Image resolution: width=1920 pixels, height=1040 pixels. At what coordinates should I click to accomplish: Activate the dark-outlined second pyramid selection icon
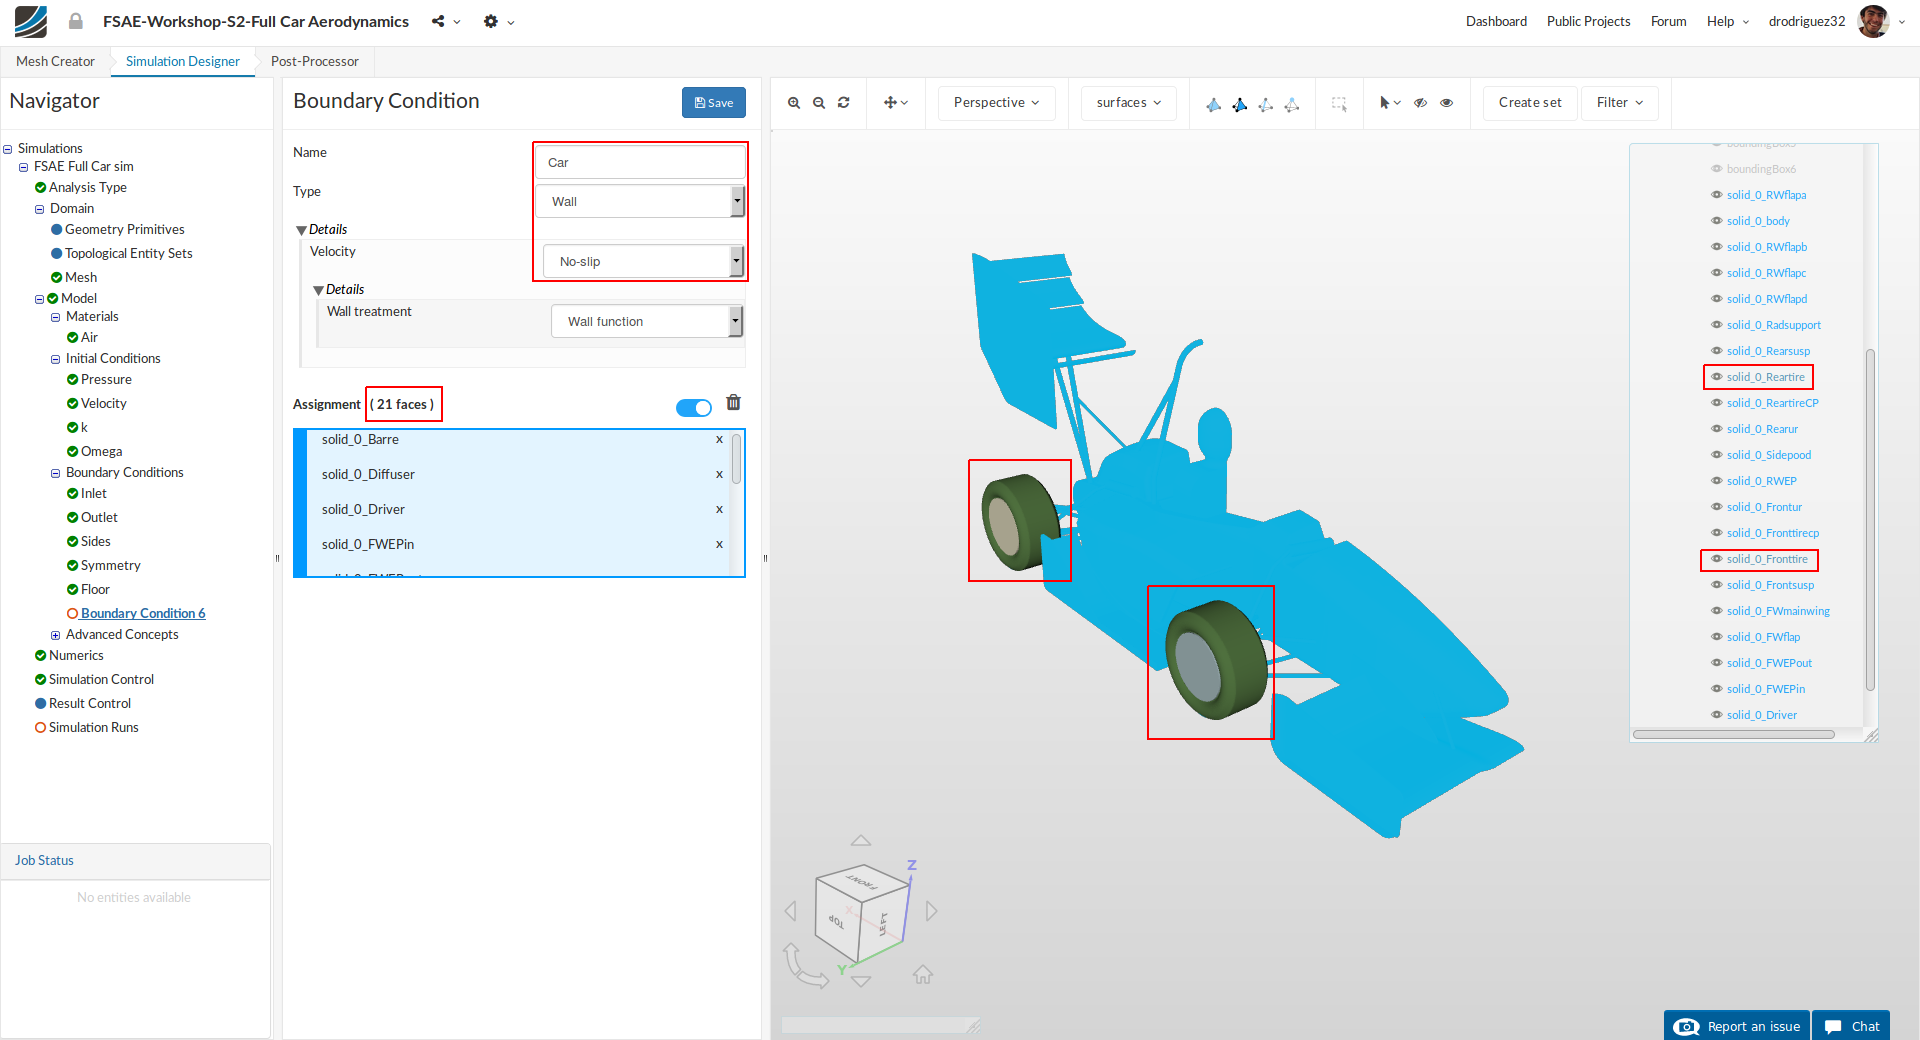click(1240, 104)
